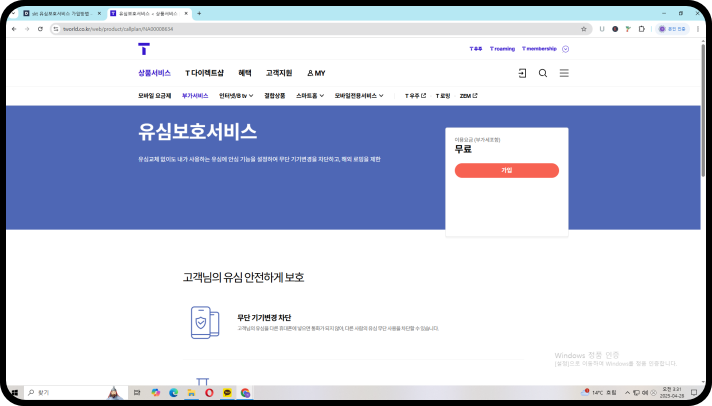Bookmark this page with the star icon
This screenshot has height=406, width=712.
click(583, 29)
